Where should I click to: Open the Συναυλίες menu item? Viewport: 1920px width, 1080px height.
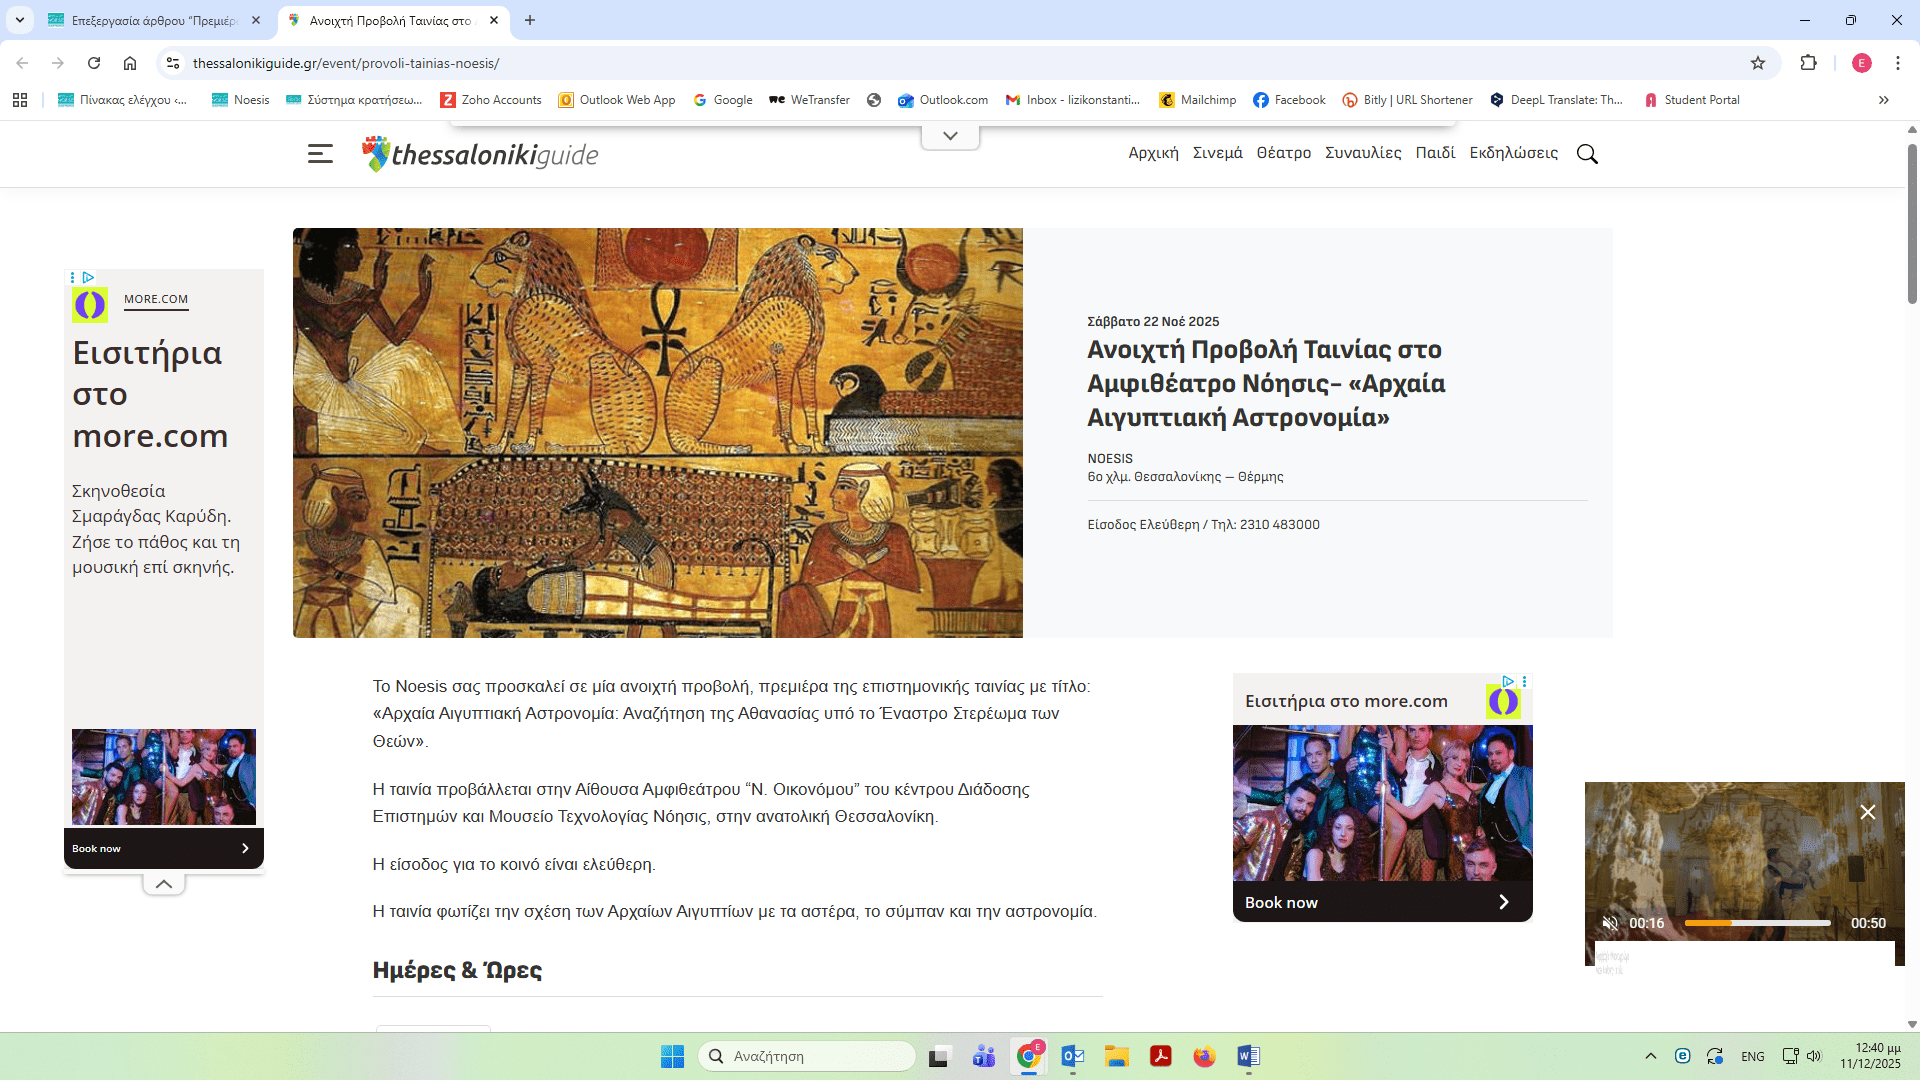click(x=1363, y=153)
